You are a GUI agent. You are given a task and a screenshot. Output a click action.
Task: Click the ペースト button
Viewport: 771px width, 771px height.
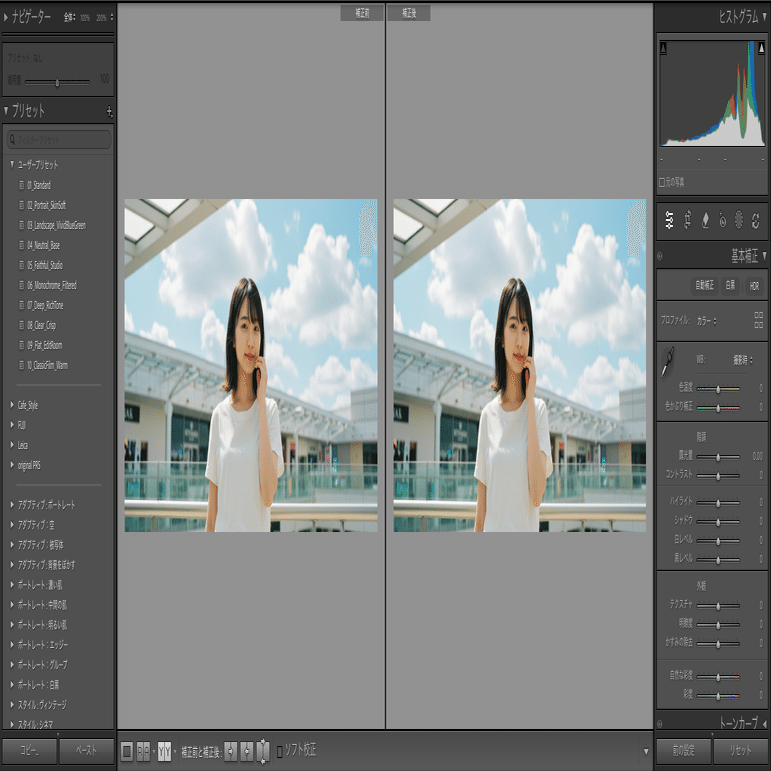coord(87,750)
